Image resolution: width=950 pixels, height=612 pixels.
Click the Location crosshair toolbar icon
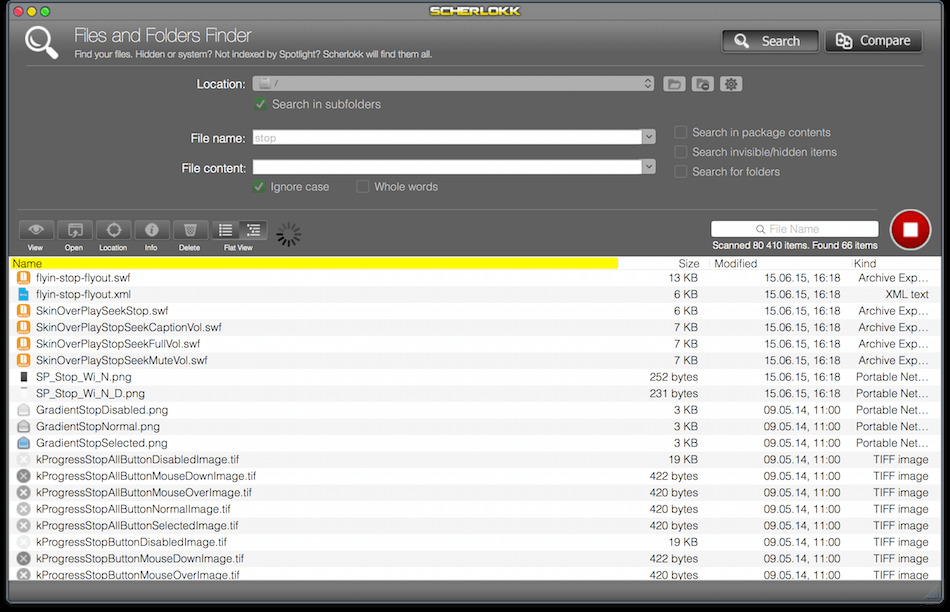pyautogui.click(x=113, y=230)
